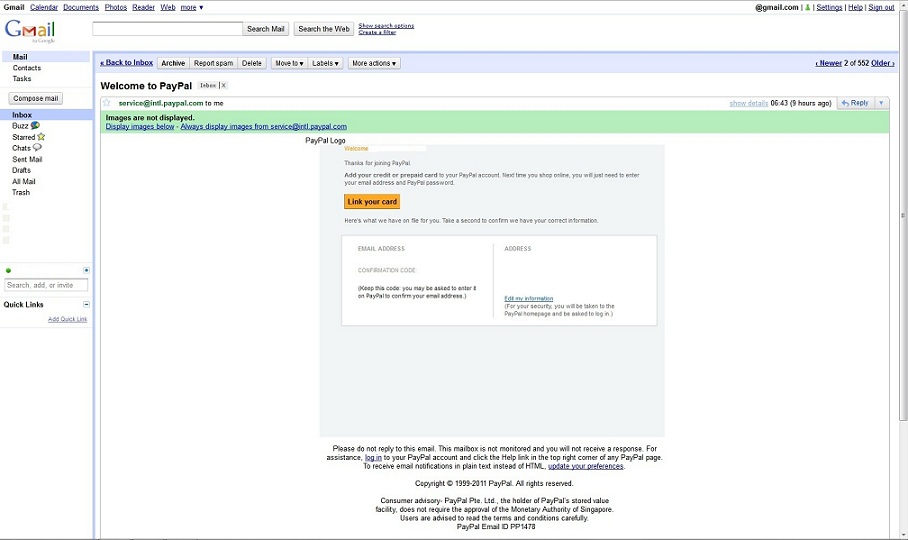
Task: Open Inbox folder in sidebar
Action: (x=22, y=115)
